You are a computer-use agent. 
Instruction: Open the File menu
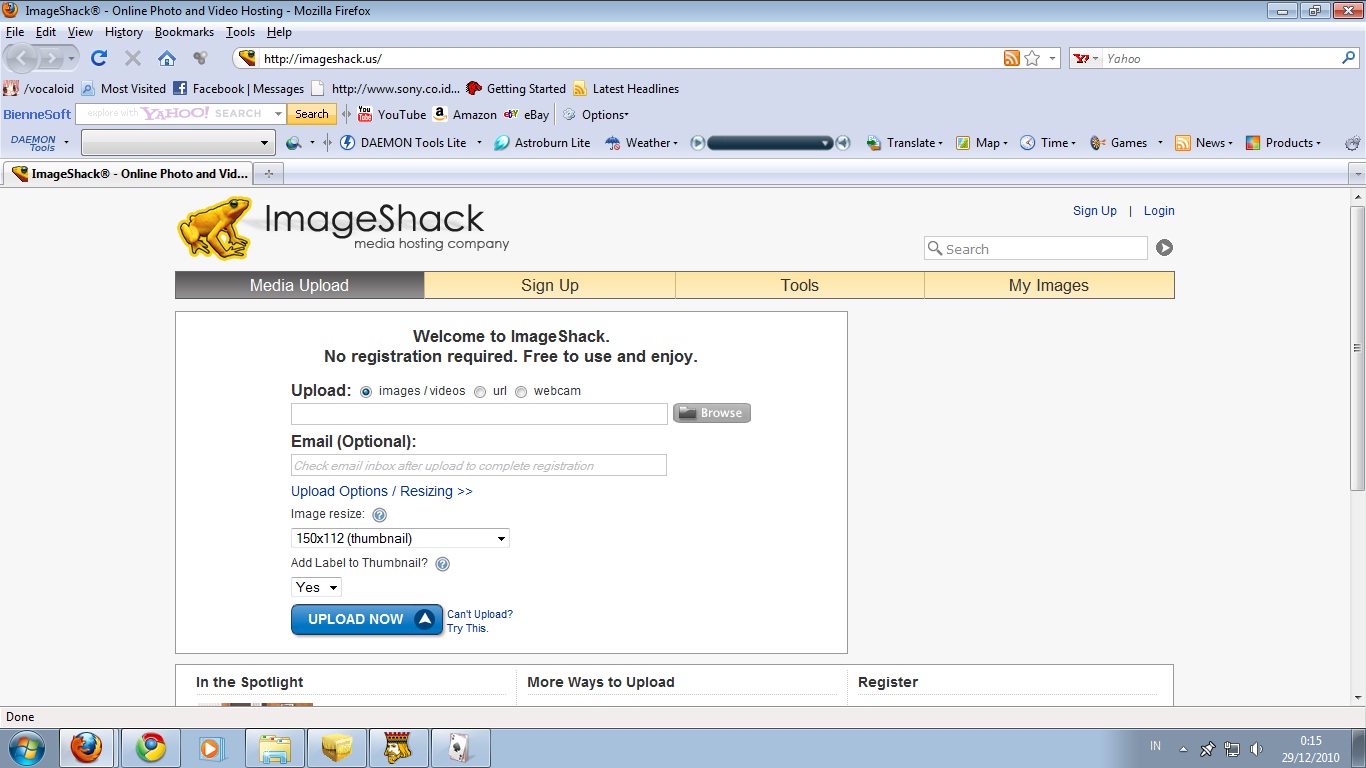(x=14, y=32)
